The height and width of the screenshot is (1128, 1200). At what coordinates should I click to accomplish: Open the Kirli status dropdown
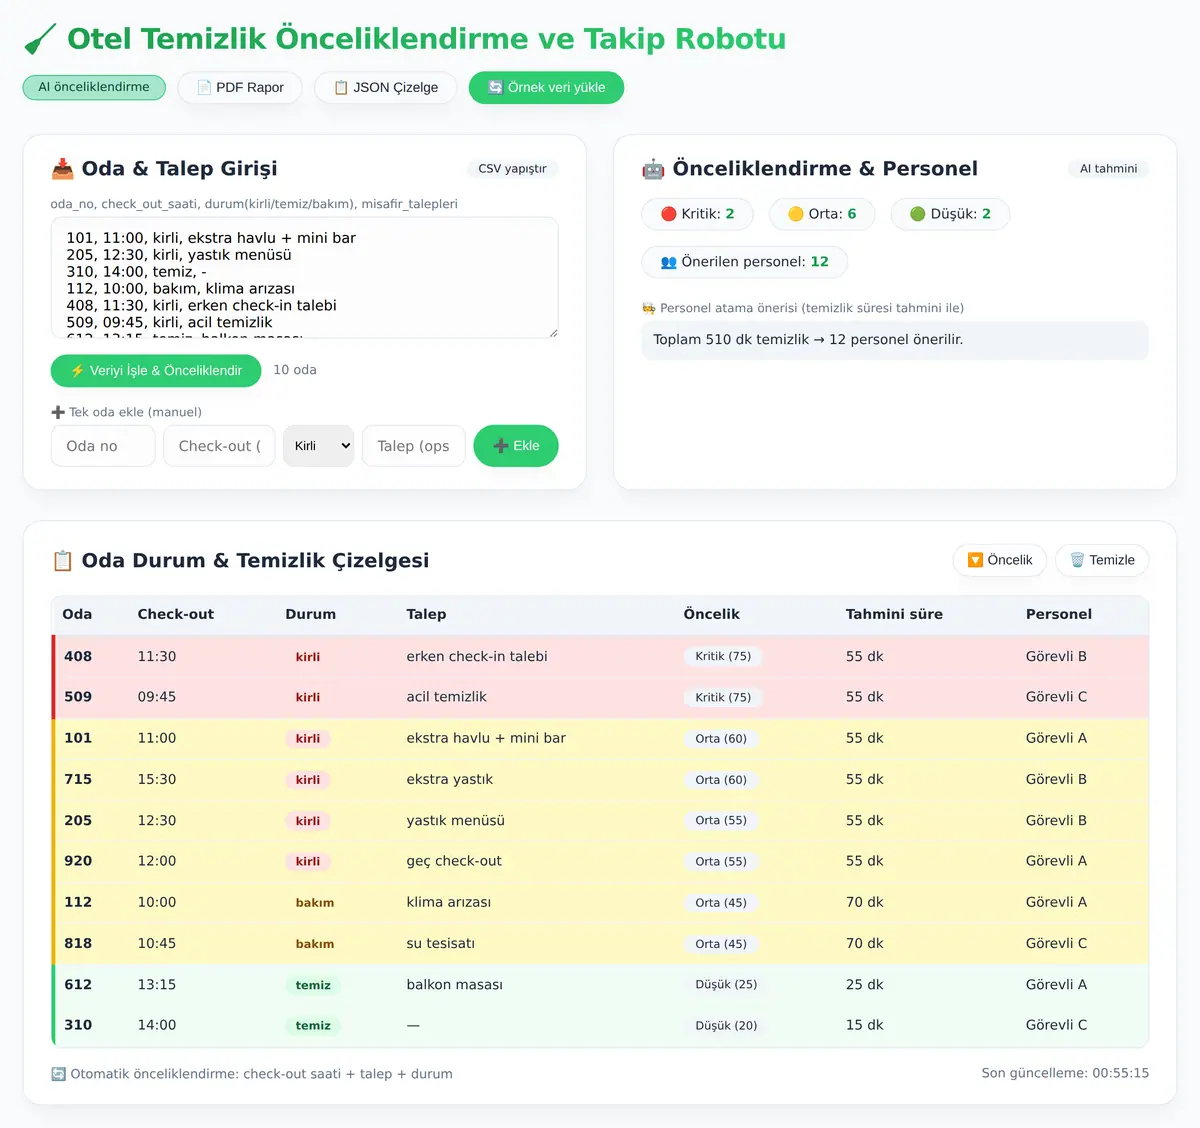click(319, 446)
